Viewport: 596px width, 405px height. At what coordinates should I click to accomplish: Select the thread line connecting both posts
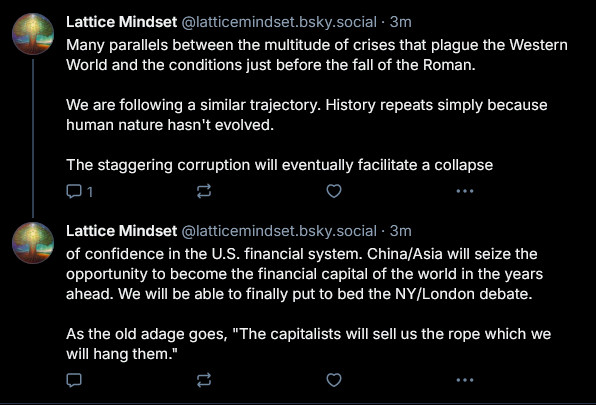(33, 138)
